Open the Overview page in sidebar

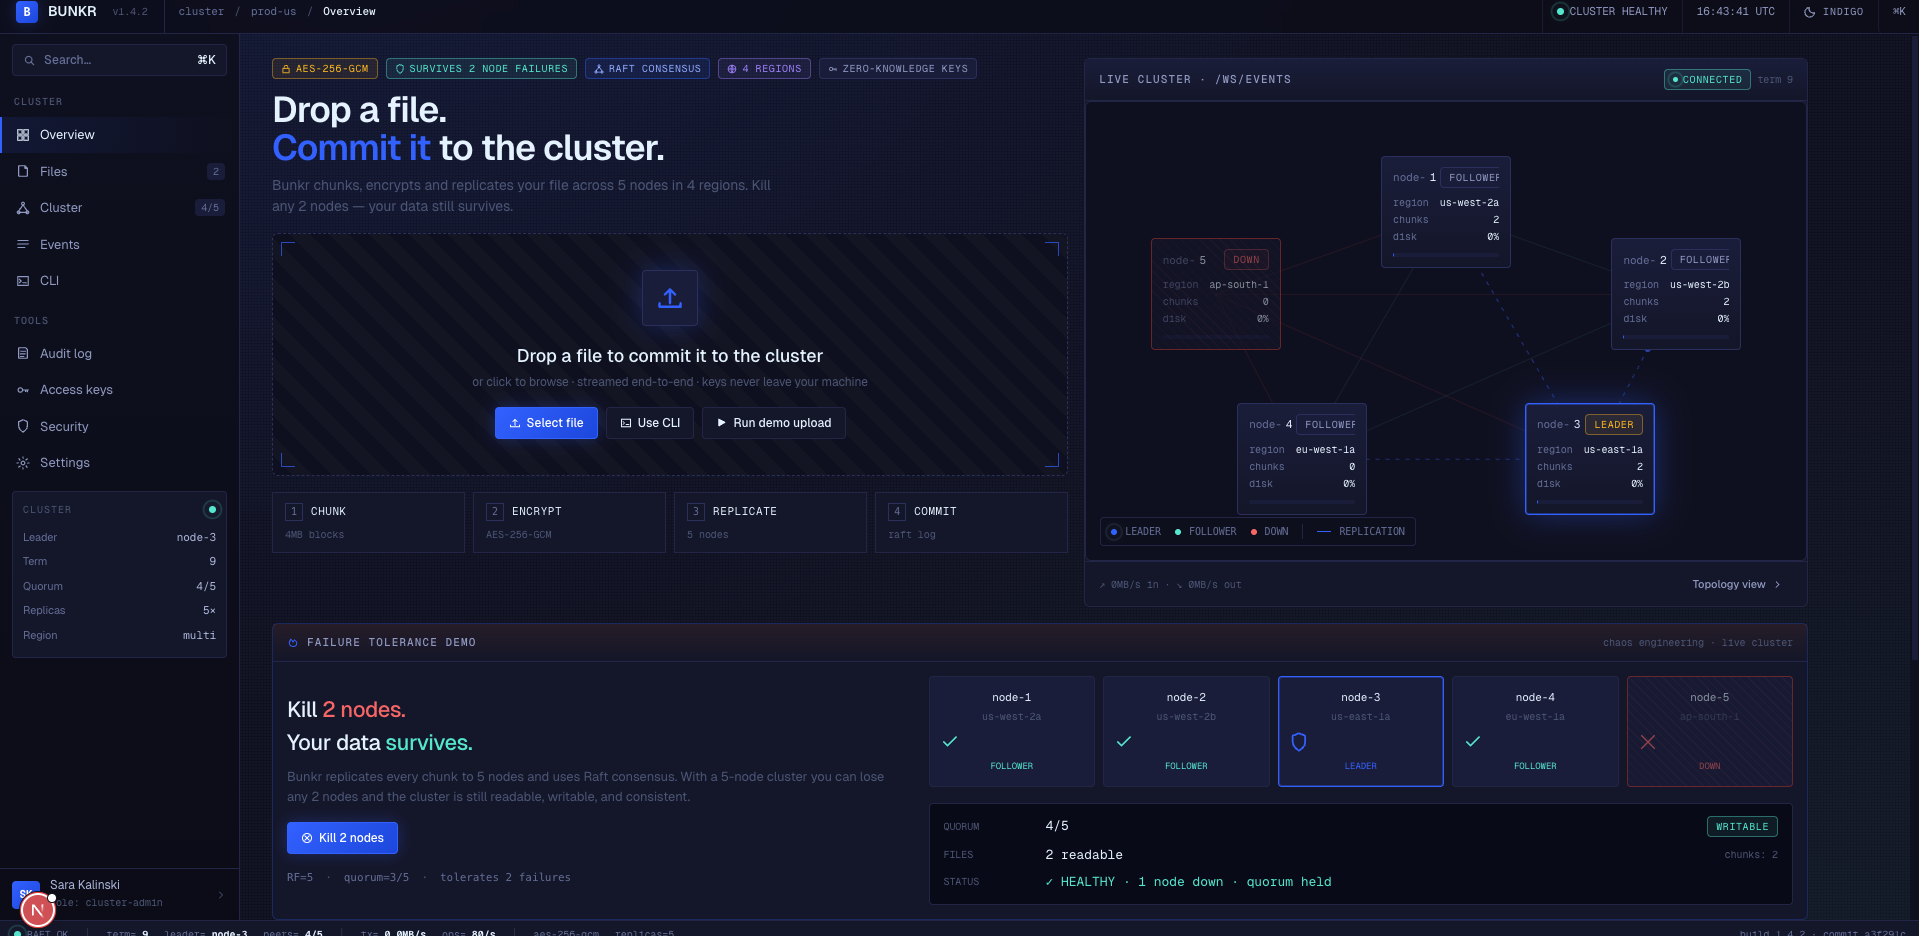[x=119, y=135]
